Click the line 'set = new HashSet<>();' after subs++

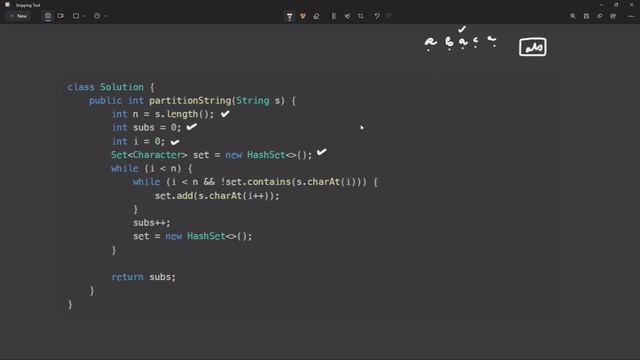pyautogui.click(x=193, y=236)
